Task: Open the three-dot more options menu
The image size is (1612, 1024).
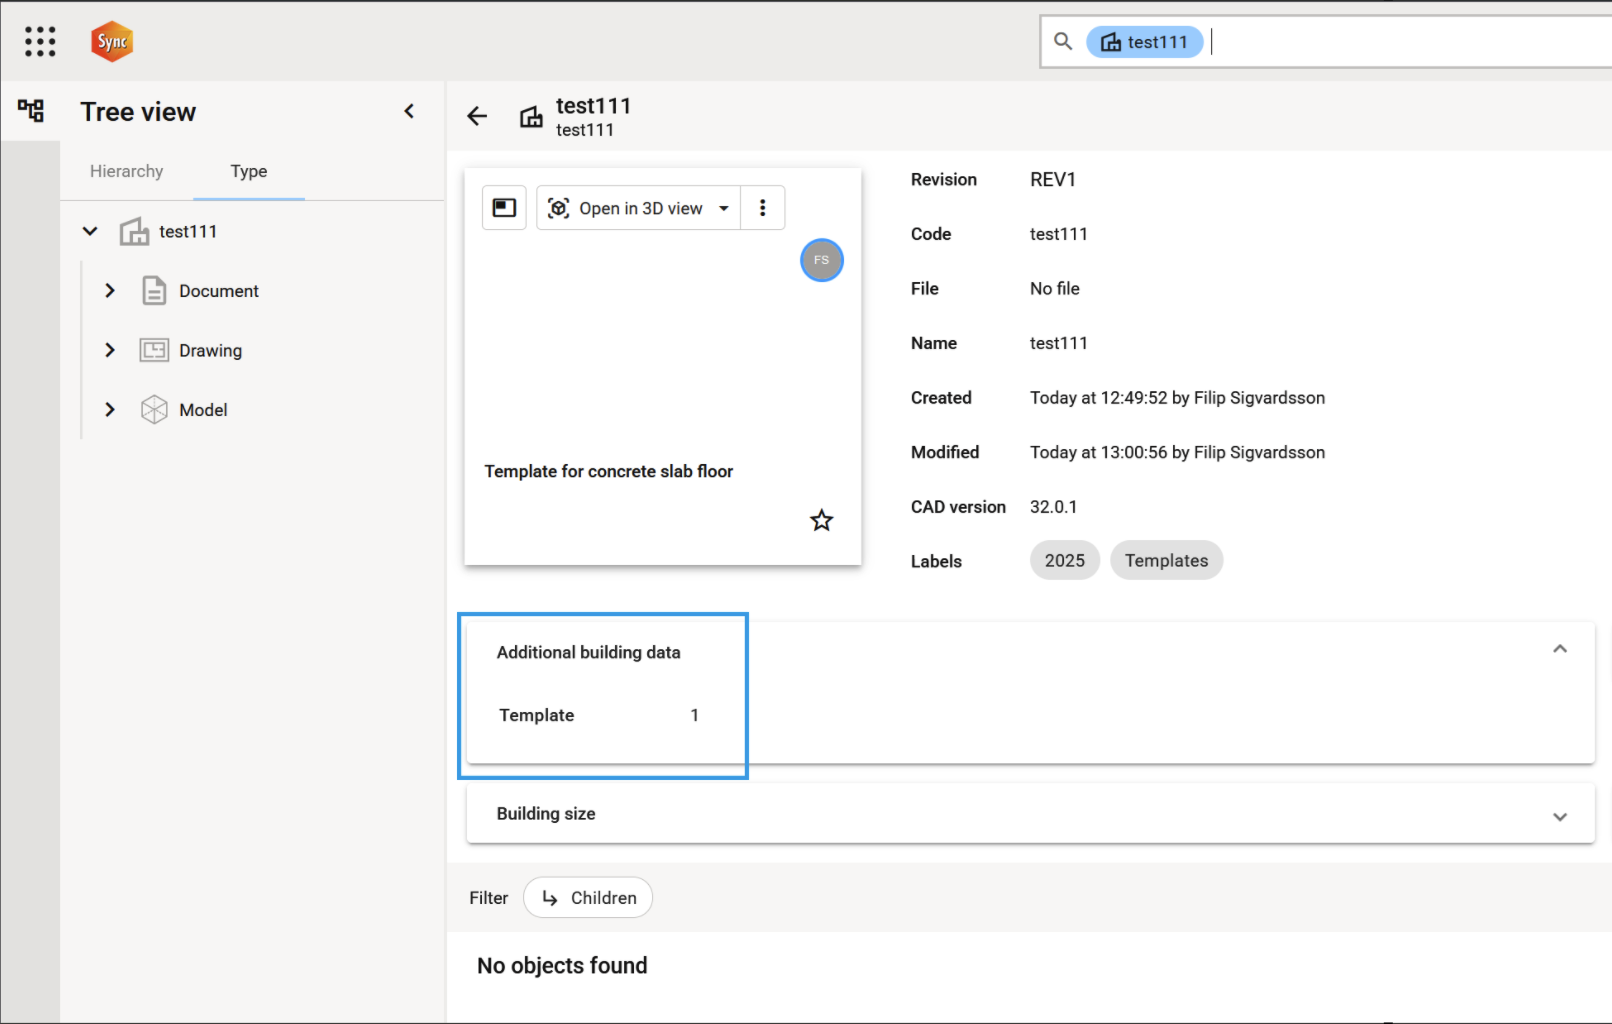Action: tap(762, 208)
